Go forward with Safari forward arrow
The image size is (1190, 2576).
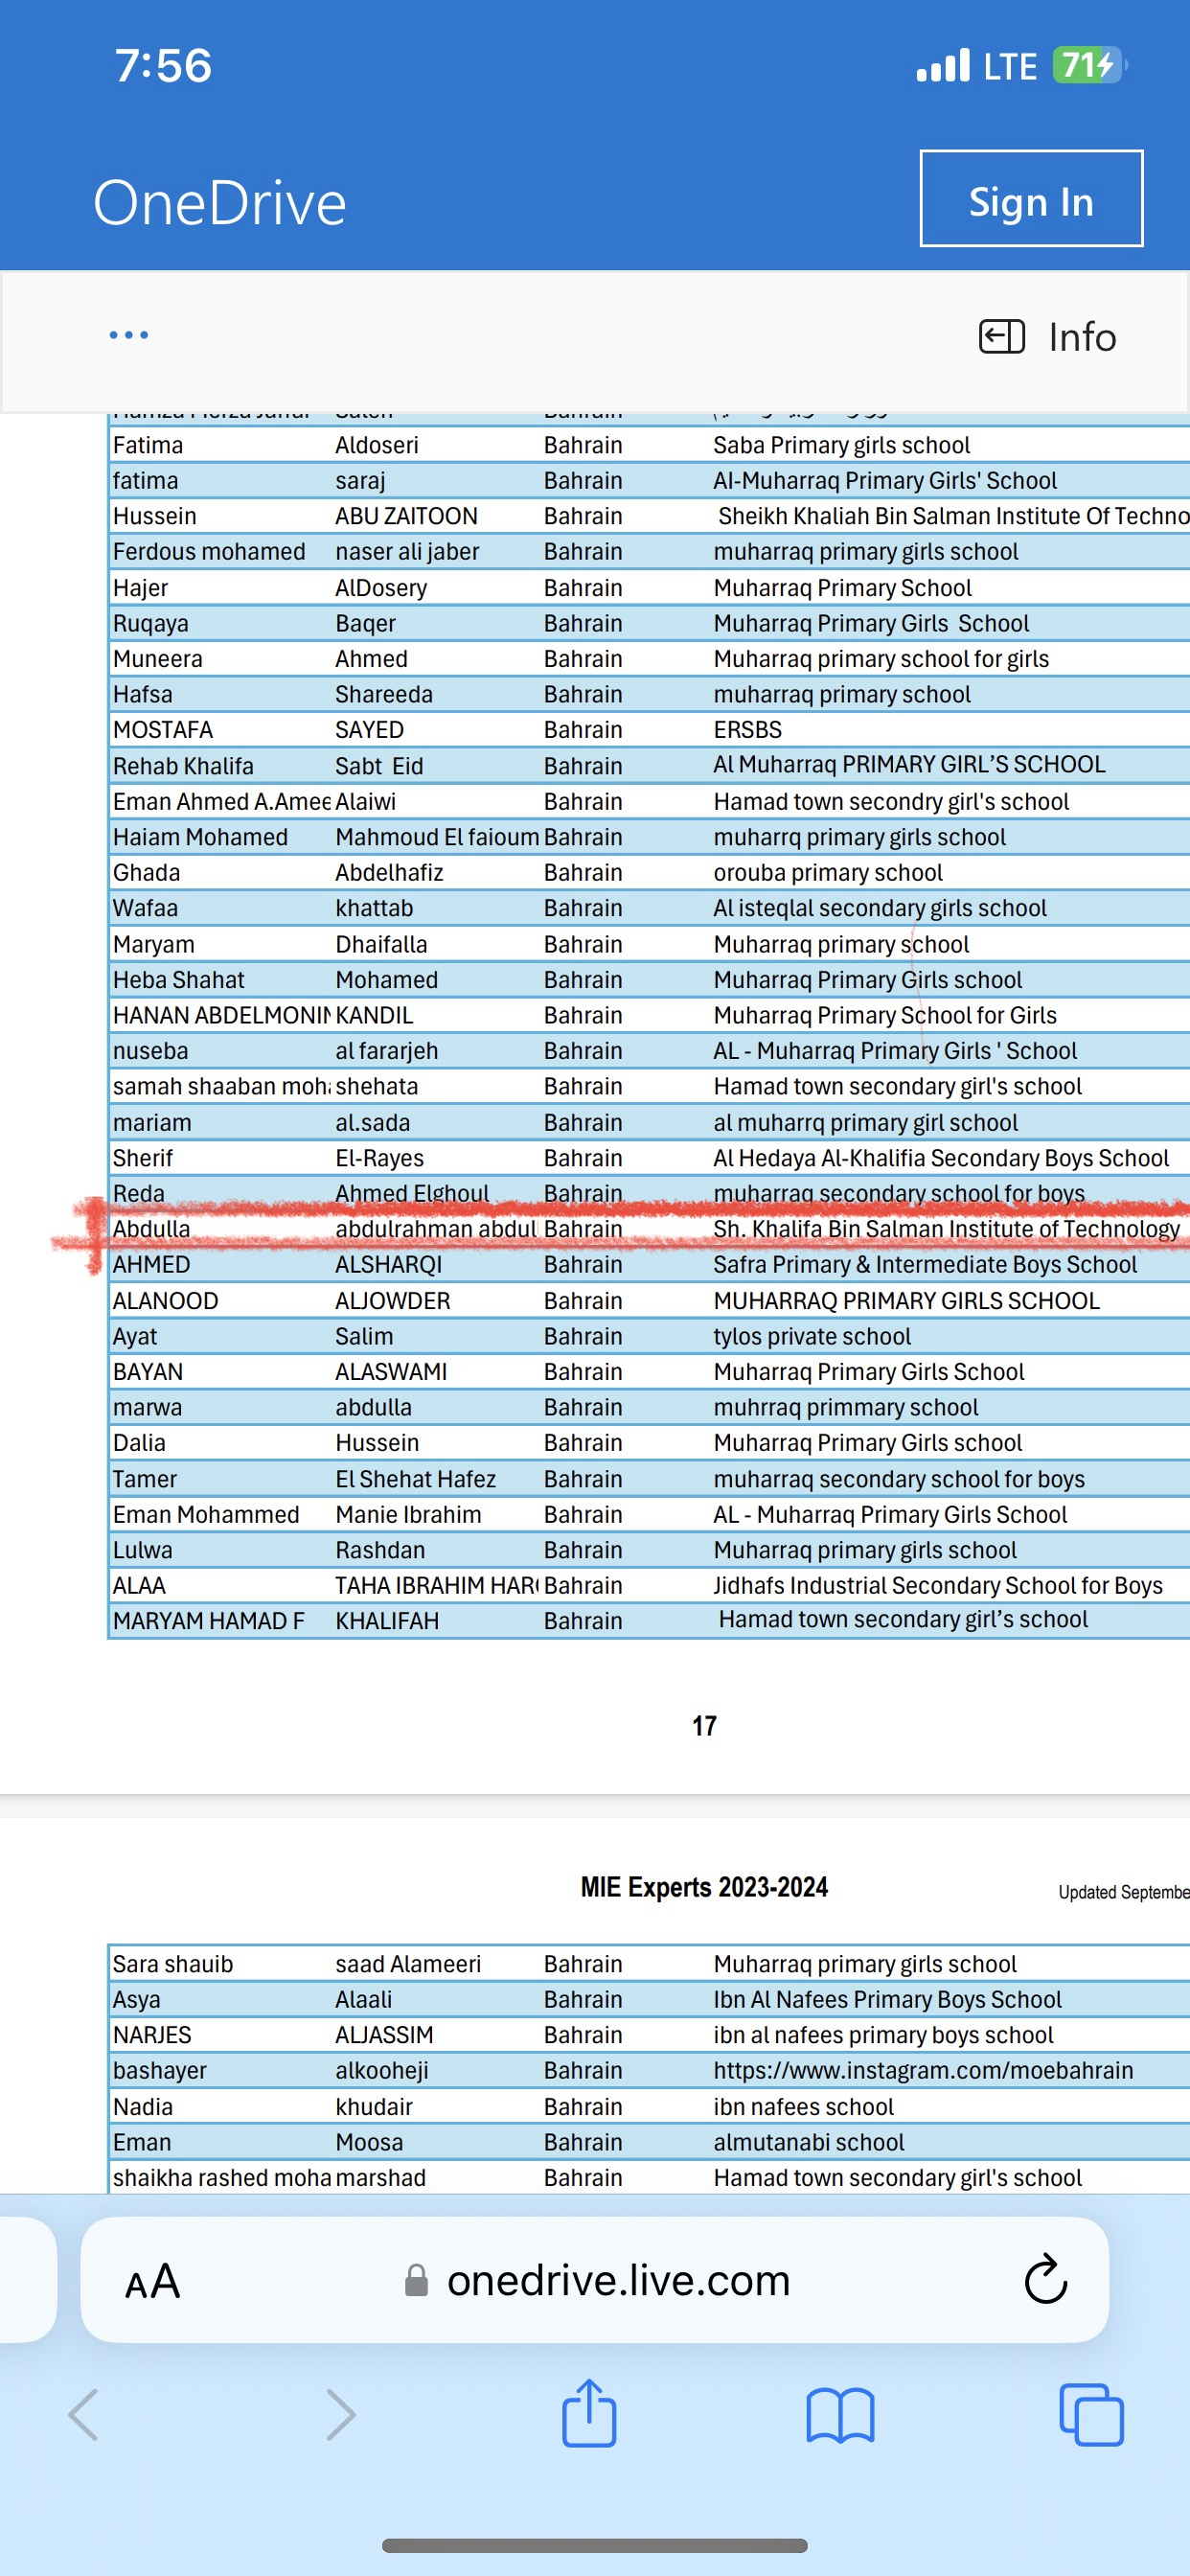click(x=341, y=2415)
